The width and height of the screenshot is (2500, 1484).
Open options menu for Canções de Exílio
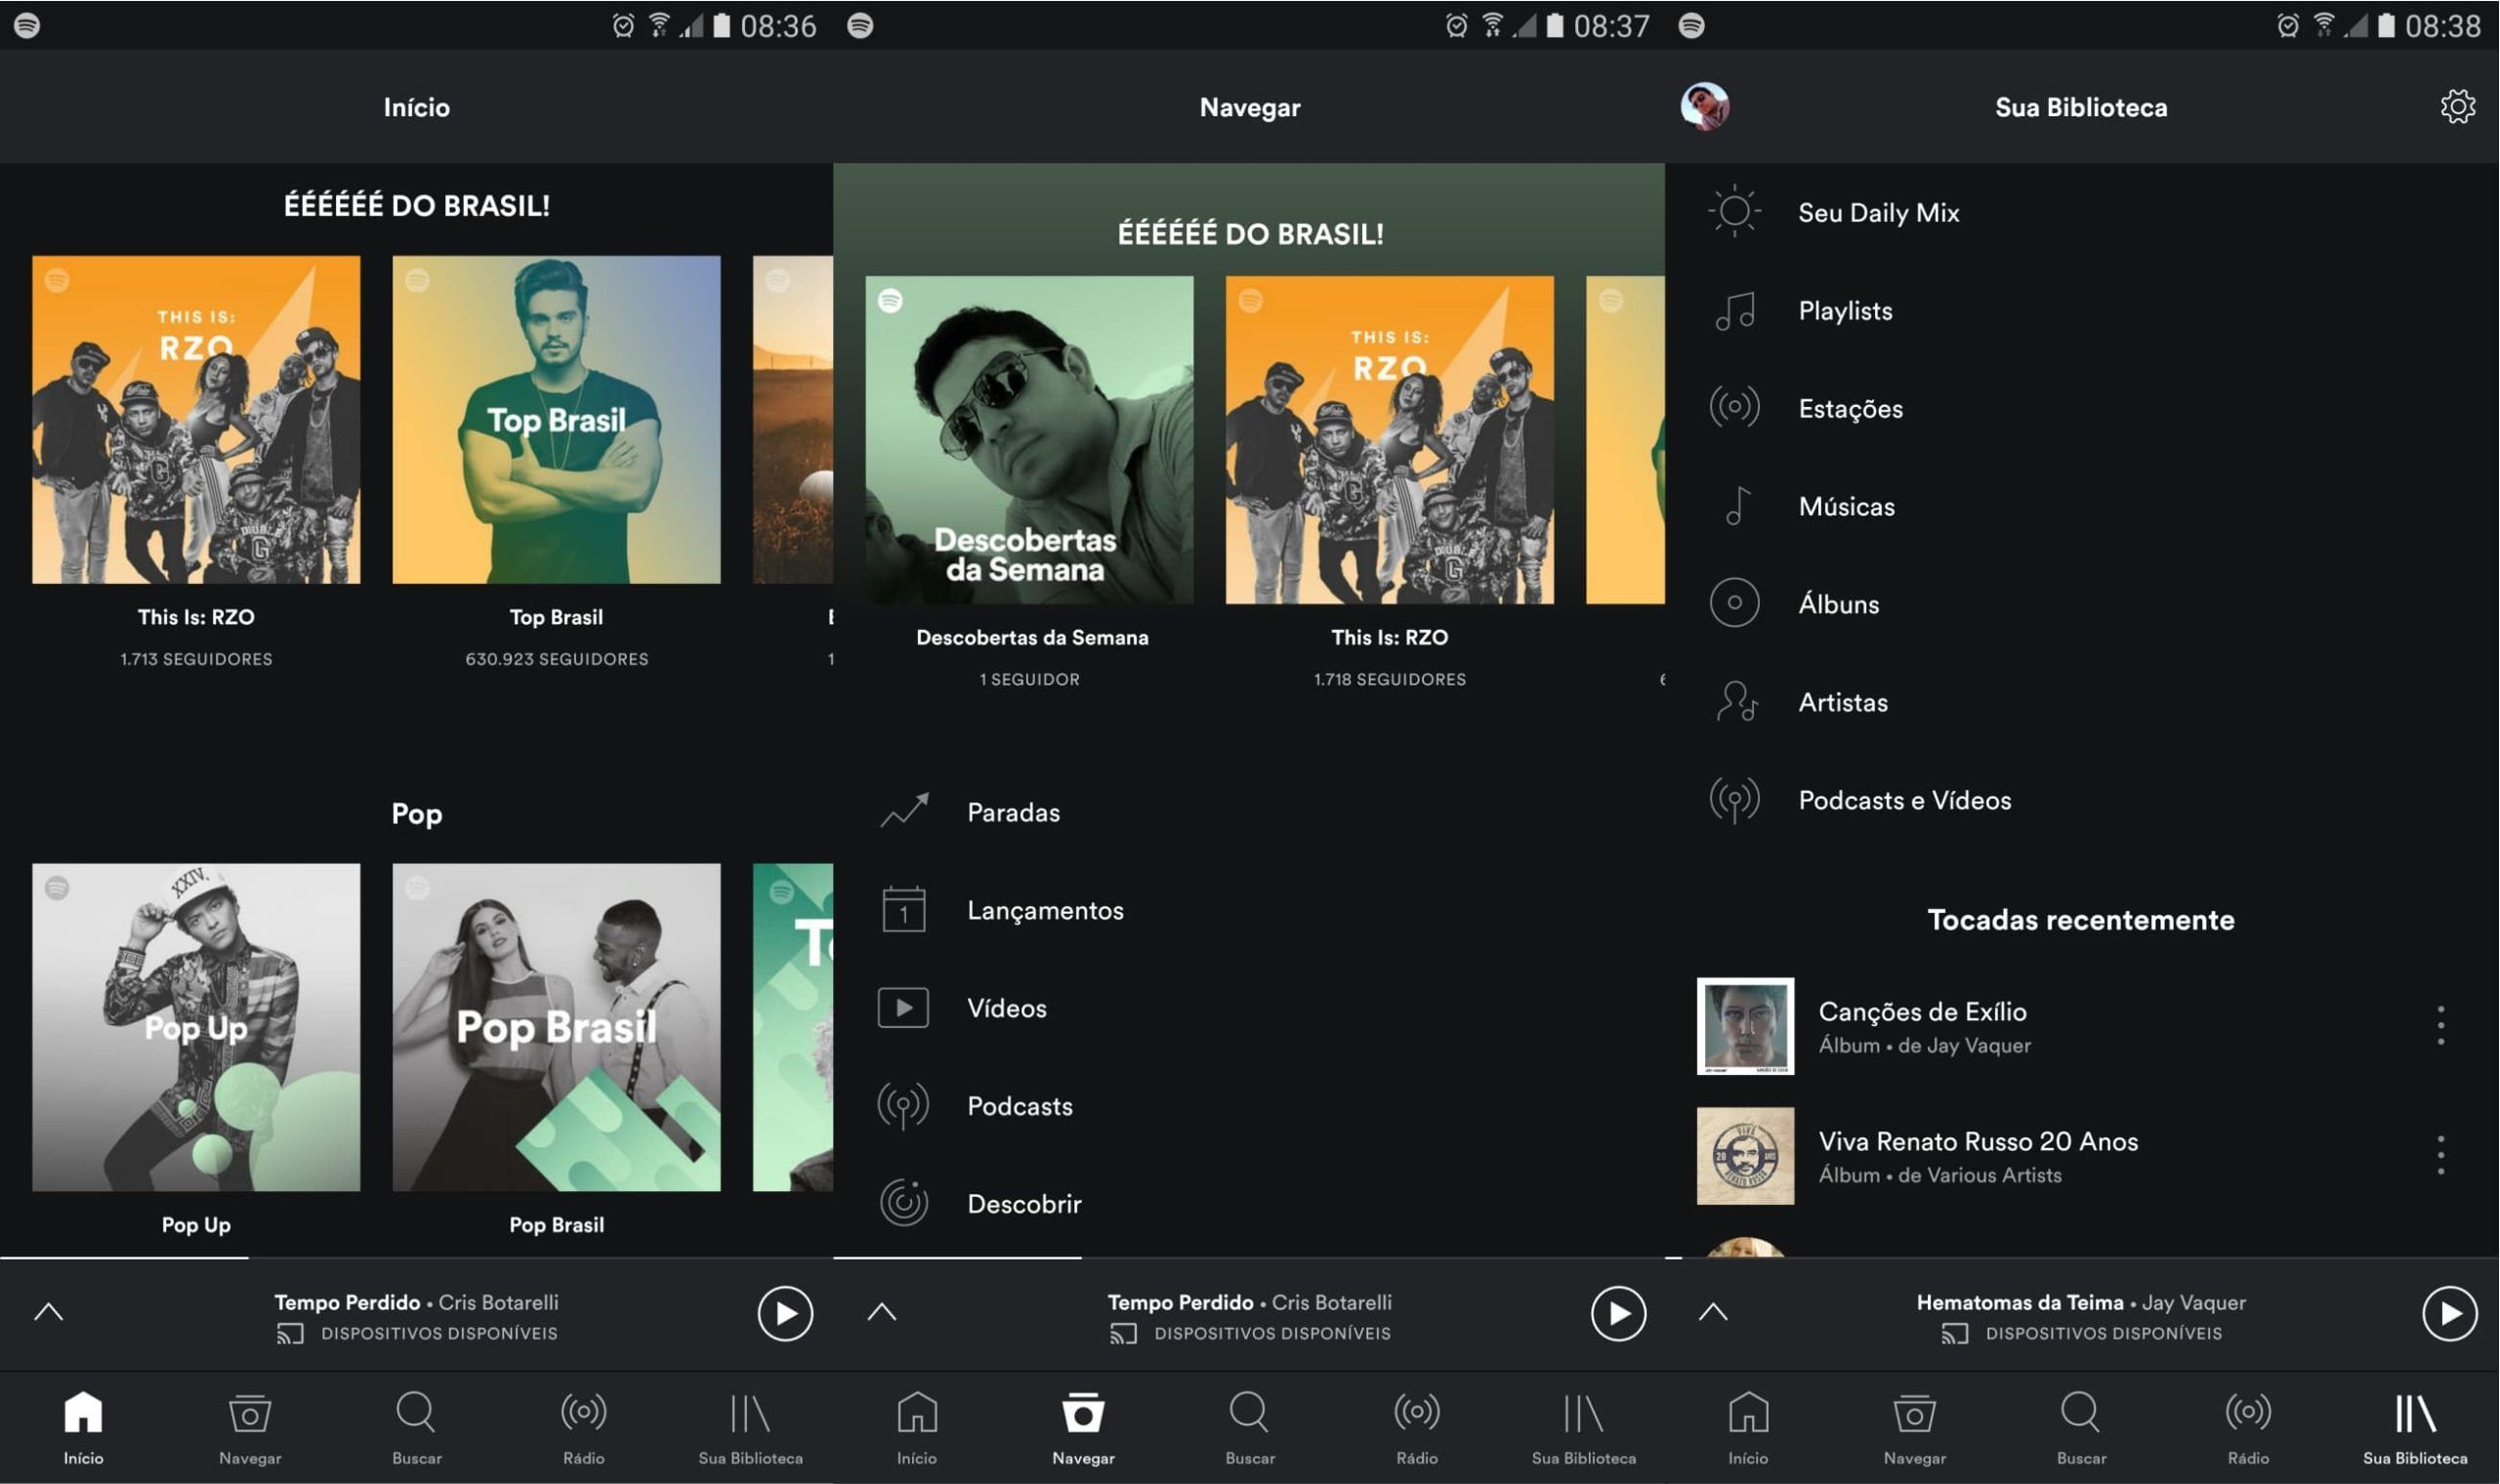coord(2440,1027)
